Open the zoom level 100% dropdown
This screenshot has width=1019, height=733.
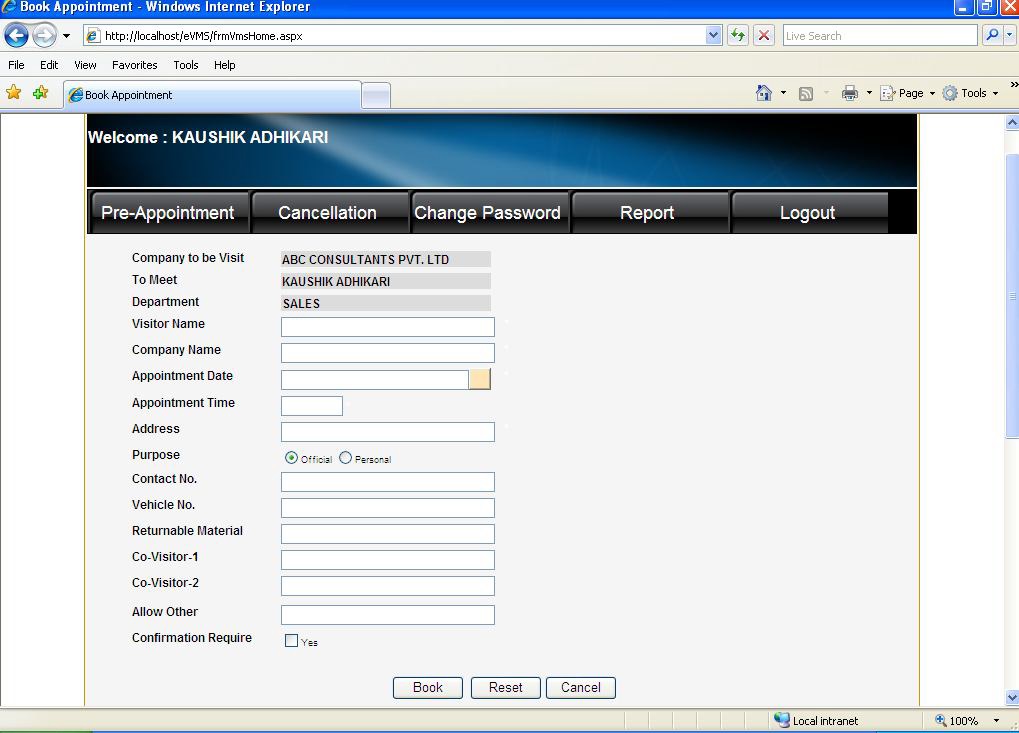pos(996,721)
